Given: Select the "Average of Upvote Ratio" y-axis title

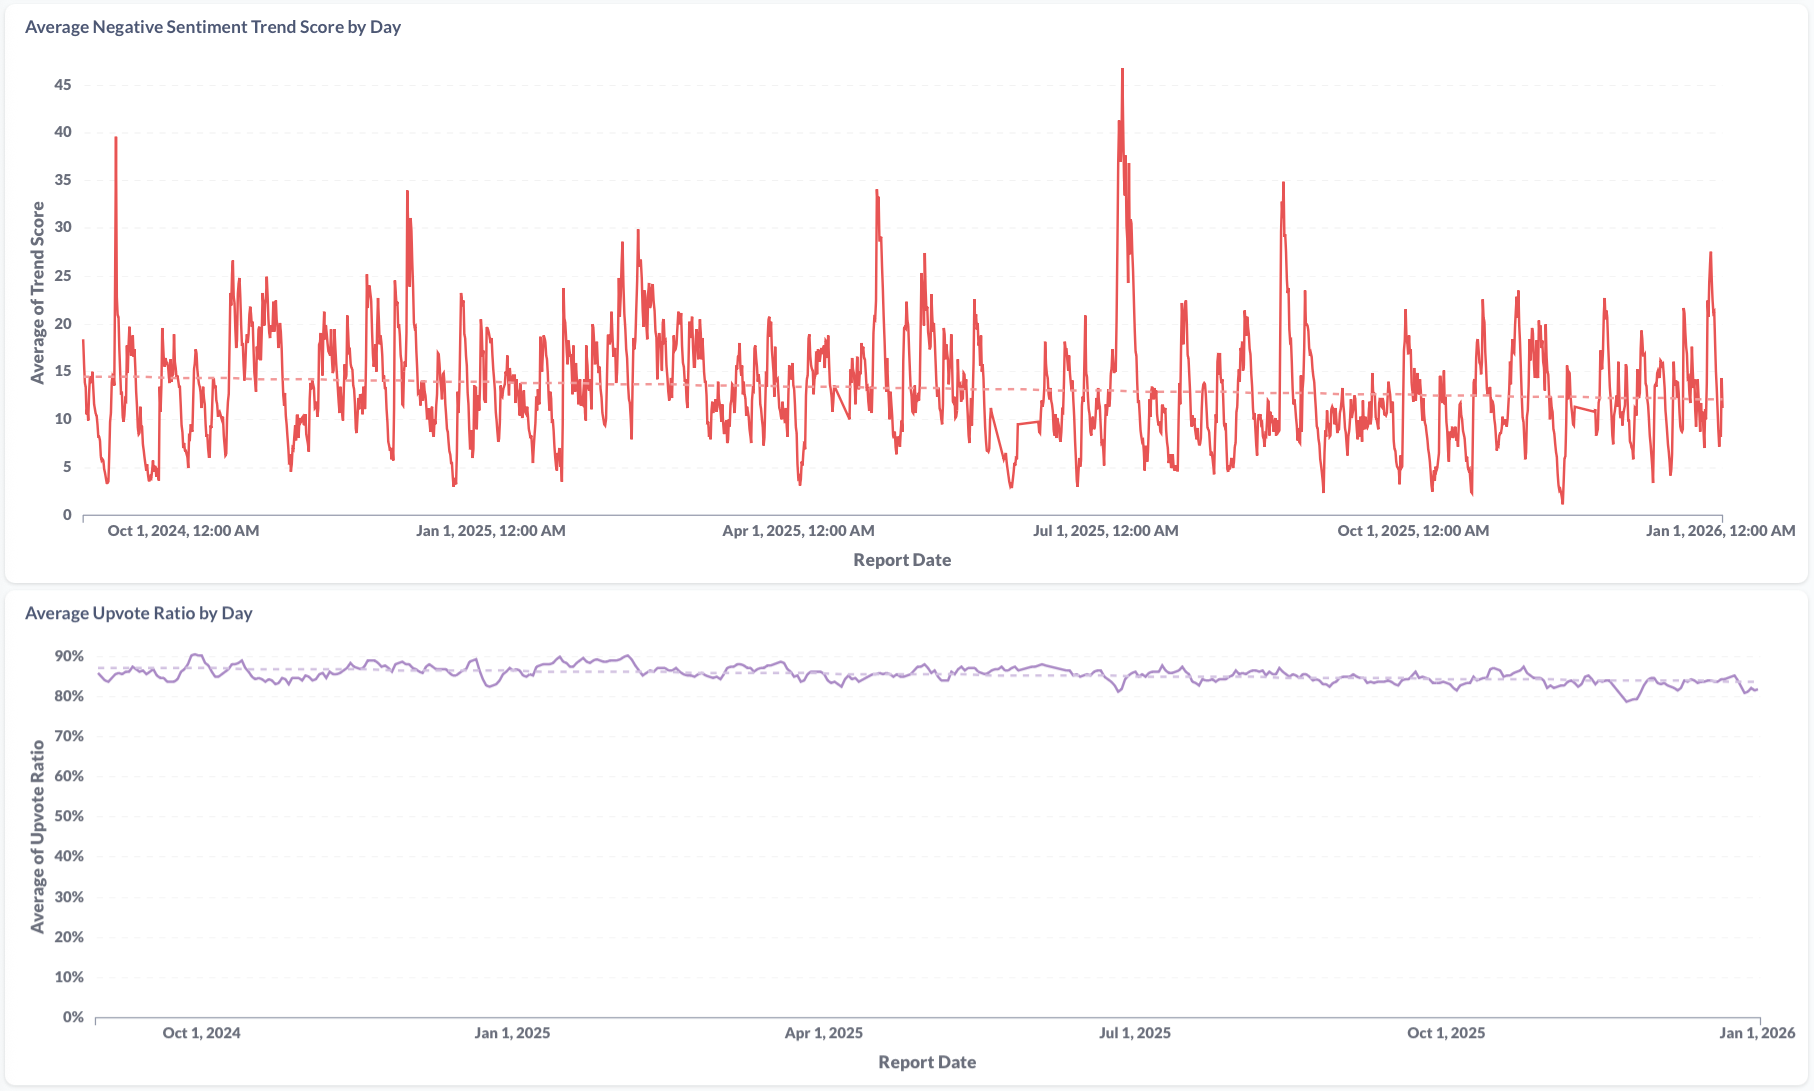Looking at the screenshot, I should pos(38,836).
